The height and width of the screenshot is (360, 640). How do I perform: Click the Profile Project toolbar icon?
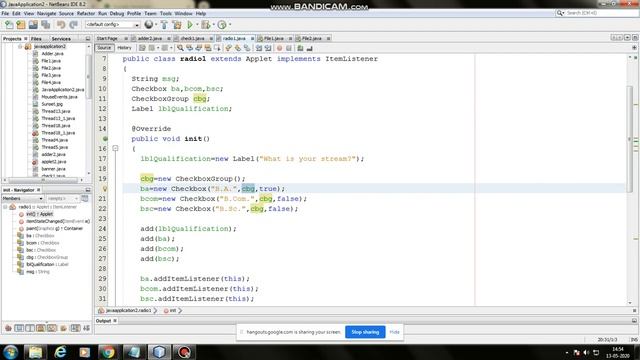pyautogui.click(x=222, y=25)
